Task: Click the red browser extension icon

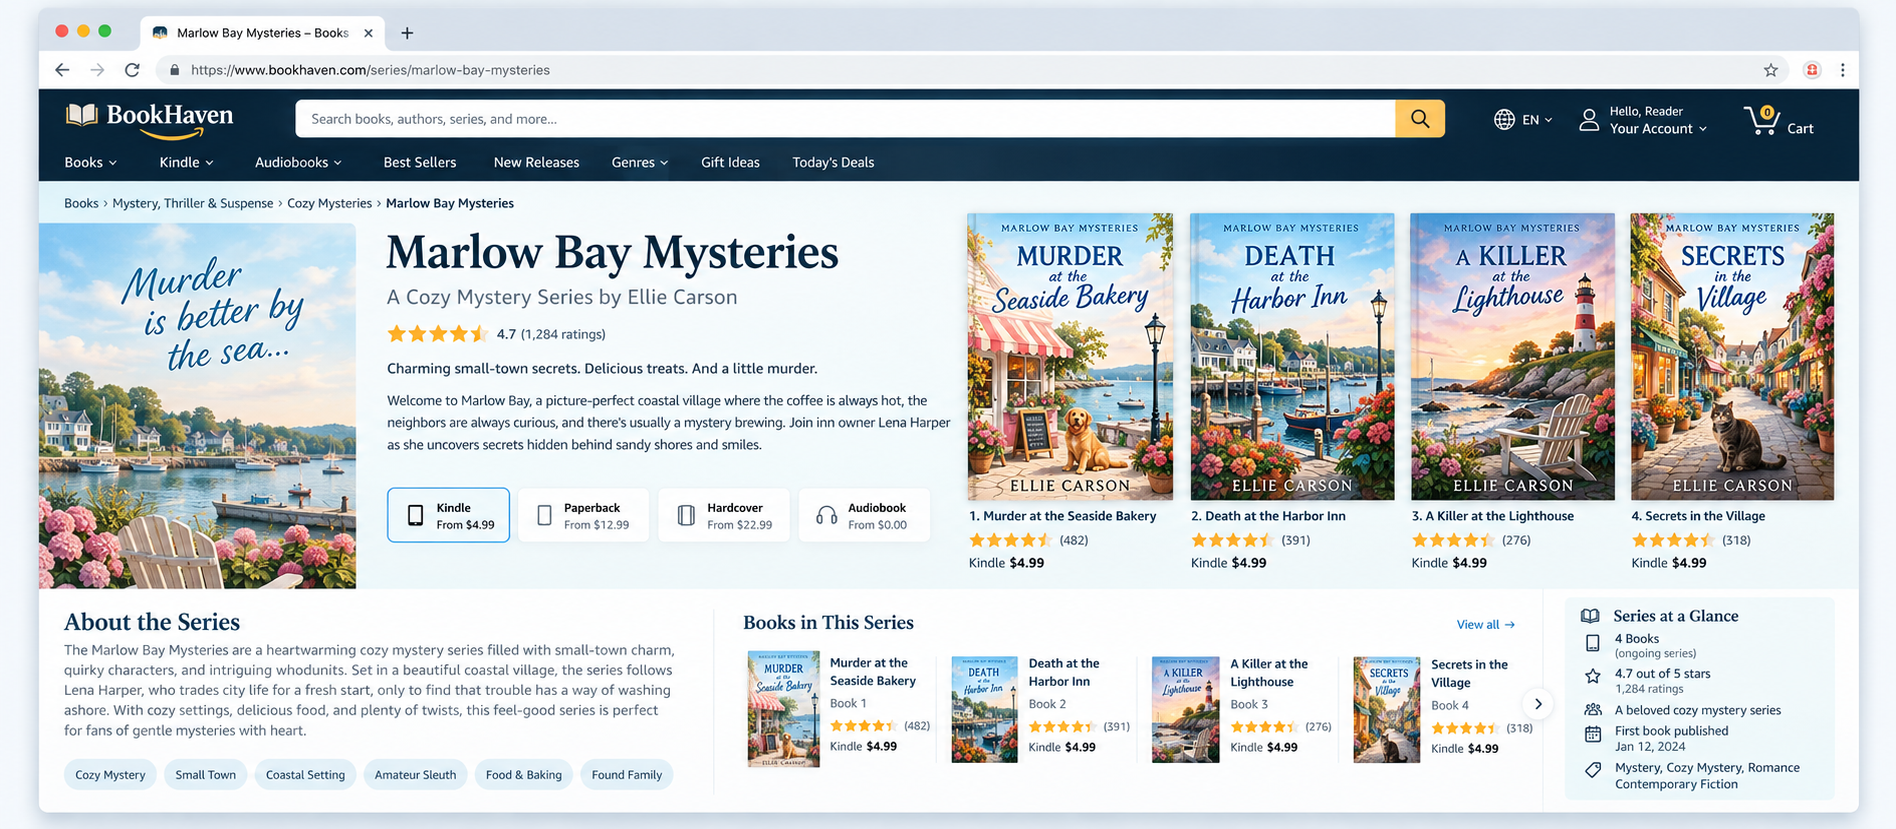Action: click(x=1812, y=70)
